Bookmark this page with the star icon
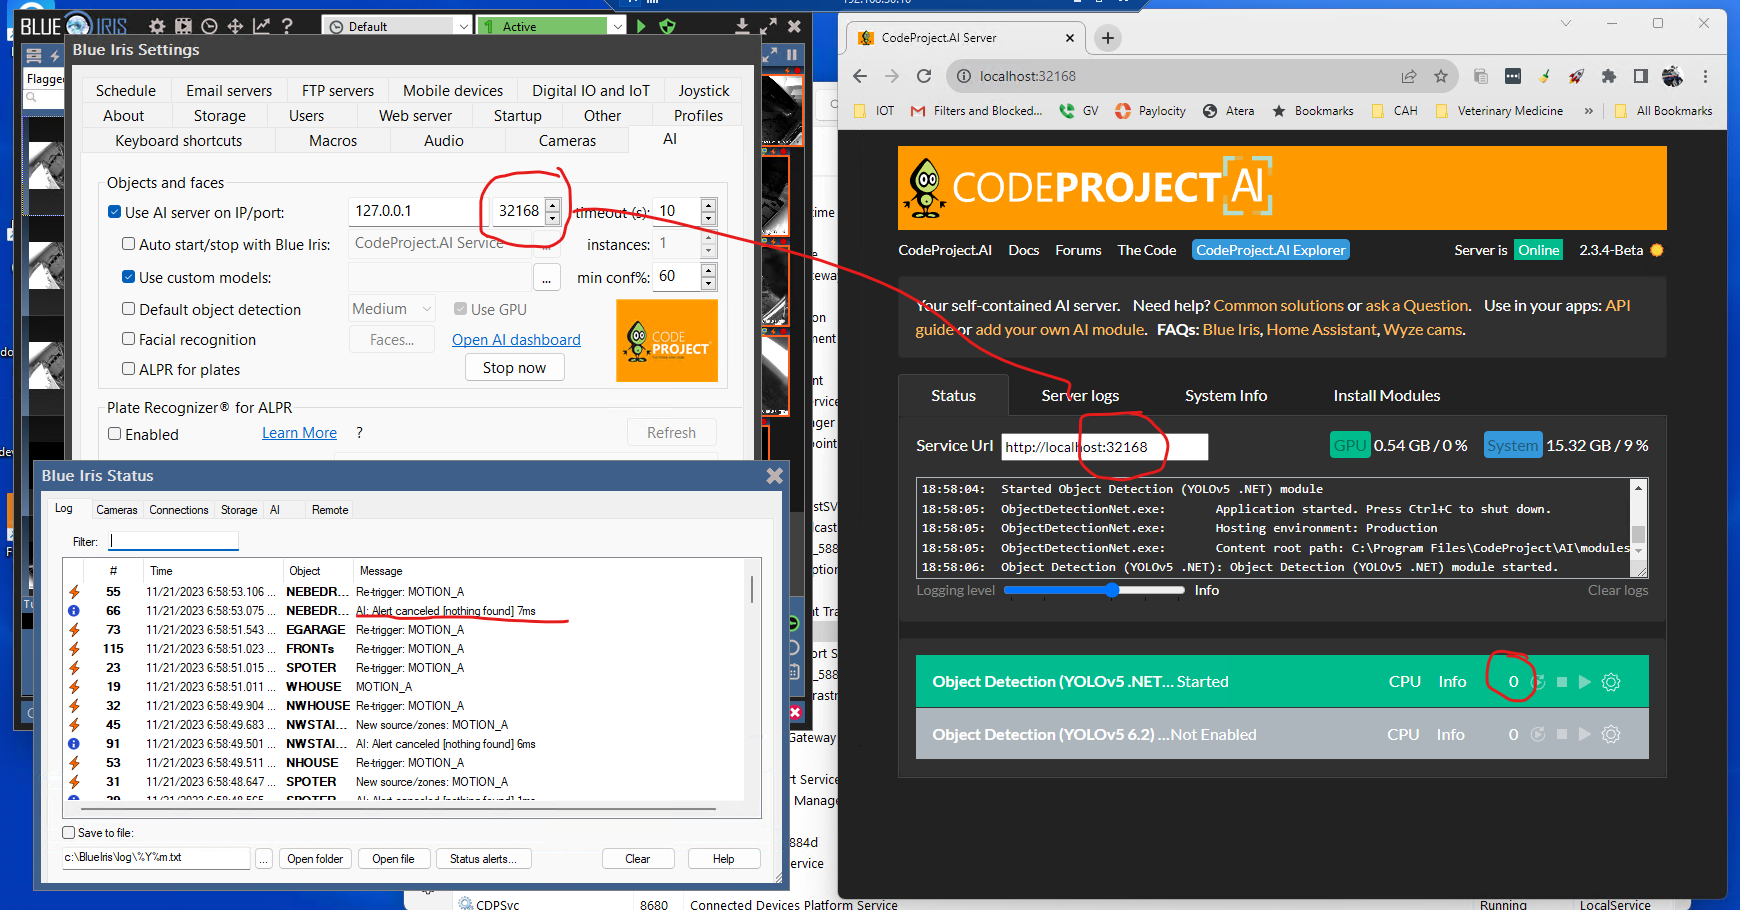The width and height of the screenshot is (1740, 910). pyautogui.click(x=1441, y=76)
